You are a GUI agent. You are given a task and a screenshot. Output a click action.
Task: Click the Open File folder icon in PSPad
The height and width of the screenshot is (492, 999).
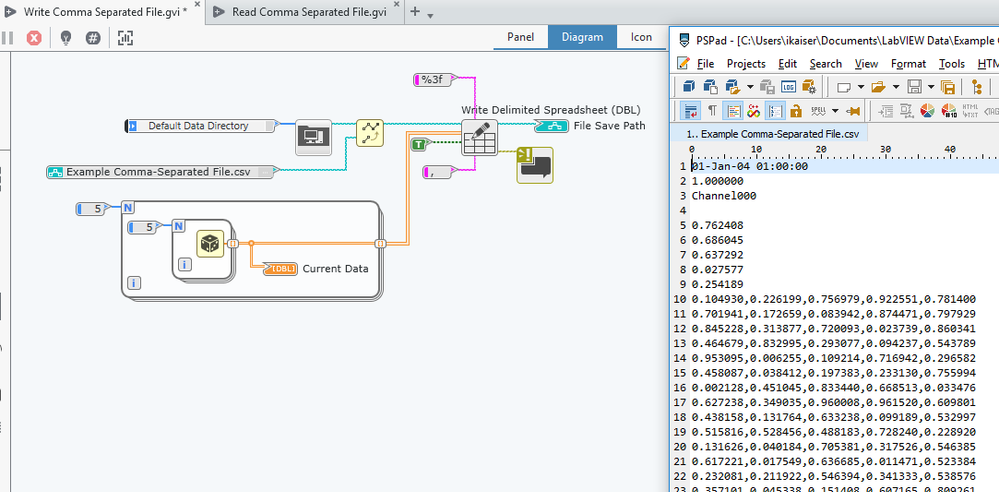point(879,86)
